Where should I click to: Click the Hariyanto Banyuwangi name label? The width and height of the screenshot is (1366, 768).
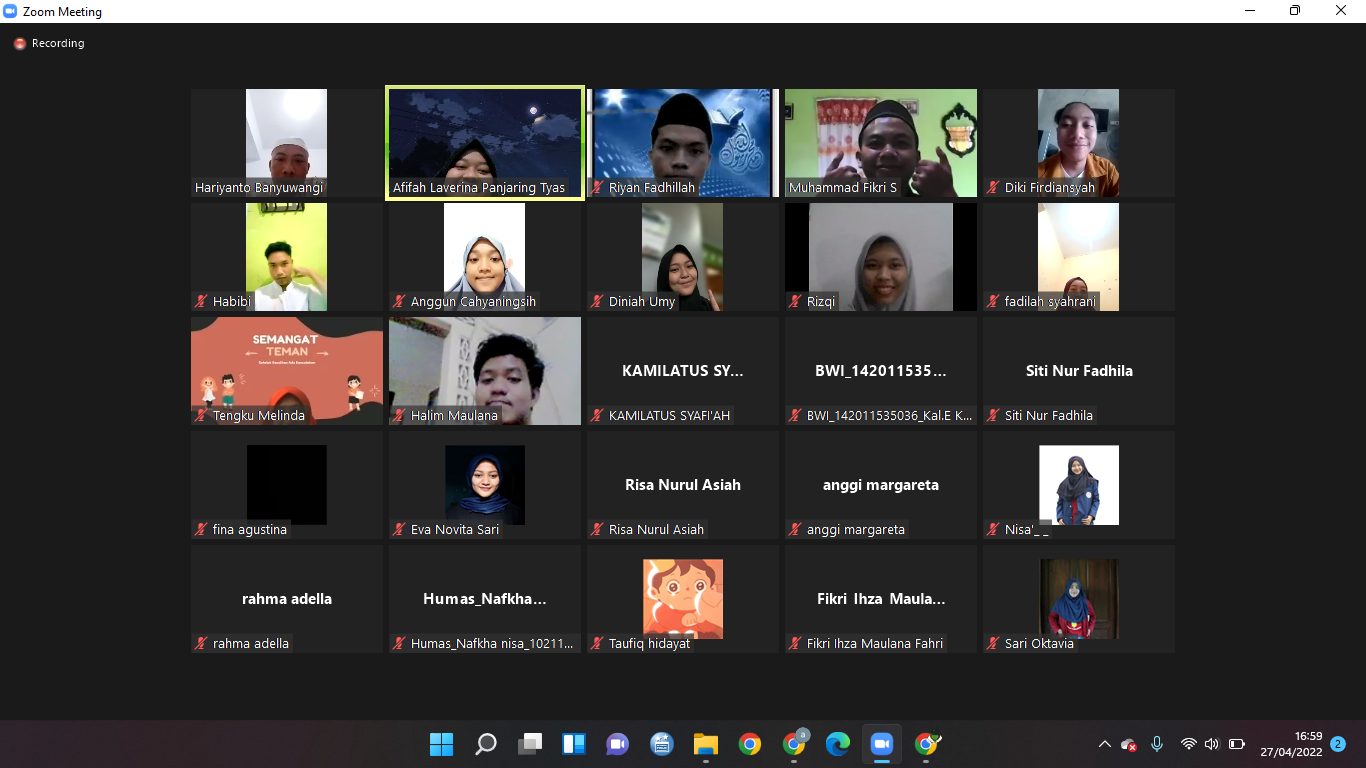[259, 188]
